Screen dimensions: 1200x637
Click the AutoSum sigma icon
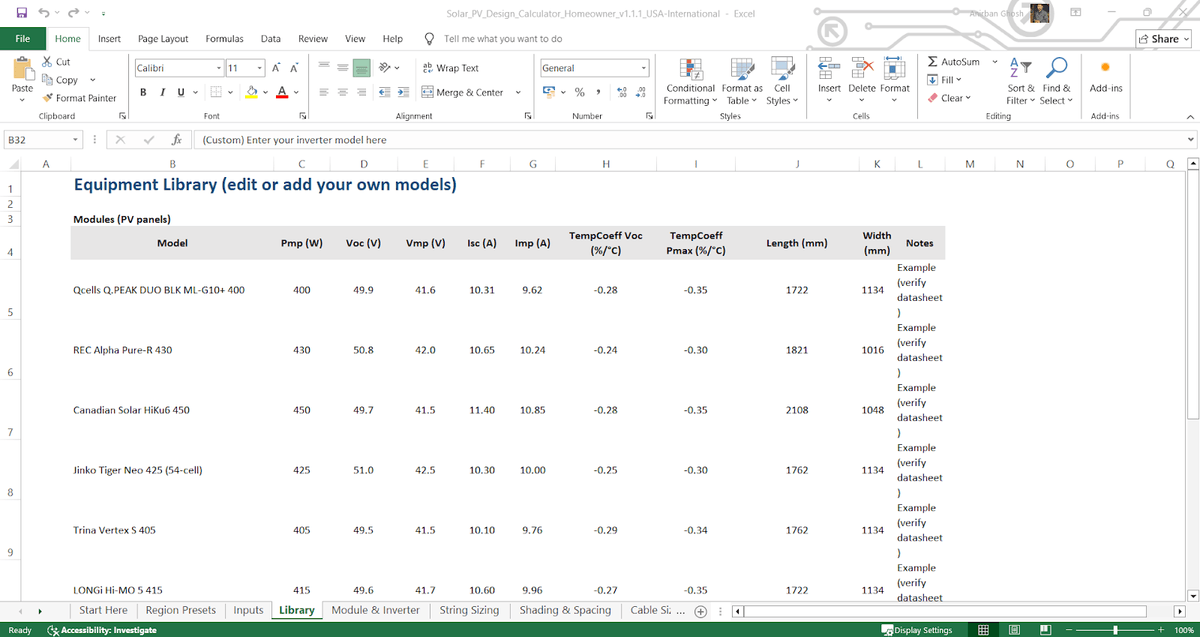(x=933, y=62)
